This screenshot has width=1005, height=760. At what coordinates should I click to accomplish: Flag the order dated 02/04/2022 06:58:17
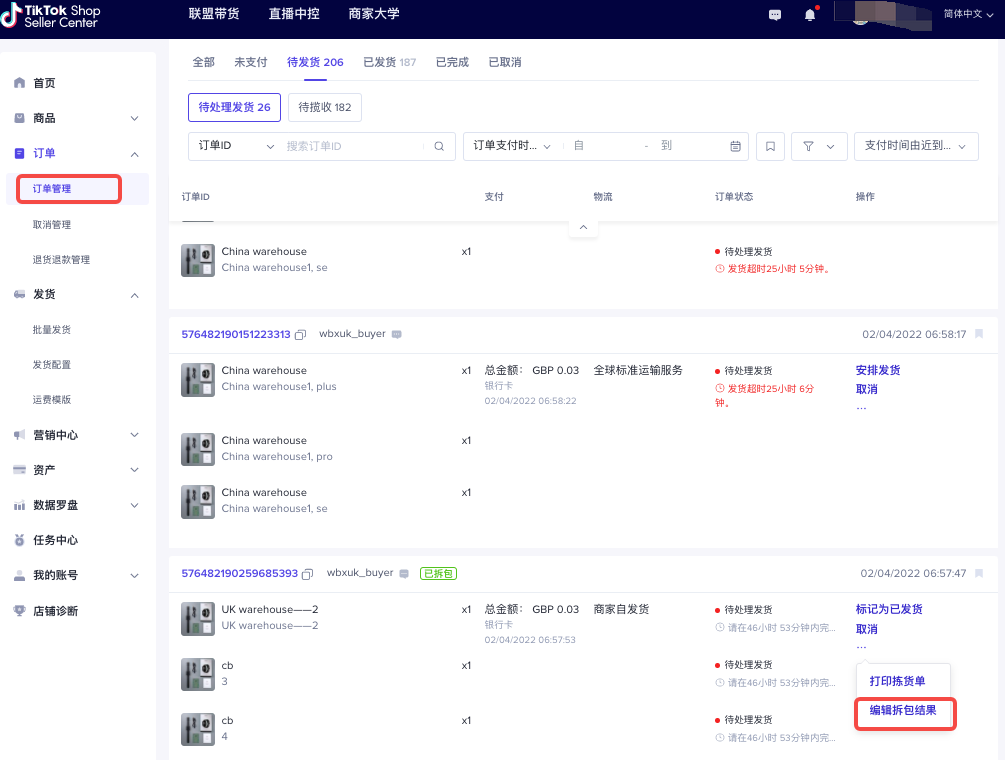[979, 334]
